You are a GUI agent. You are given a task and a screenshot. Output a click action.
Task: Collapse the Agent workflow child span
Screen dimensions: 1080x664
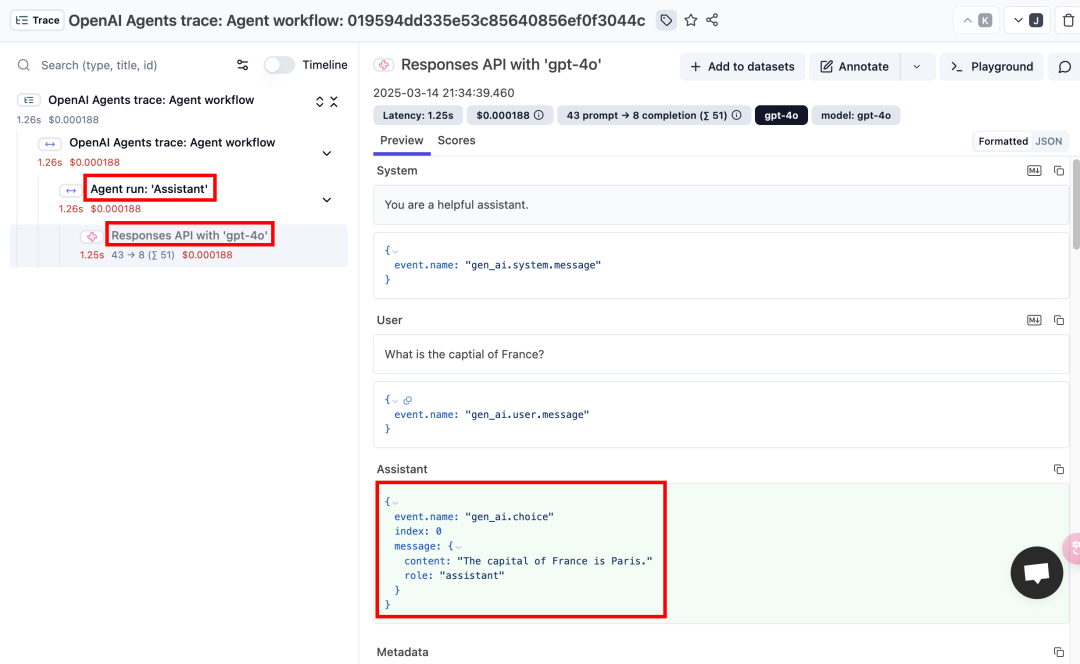coord(326,154)
